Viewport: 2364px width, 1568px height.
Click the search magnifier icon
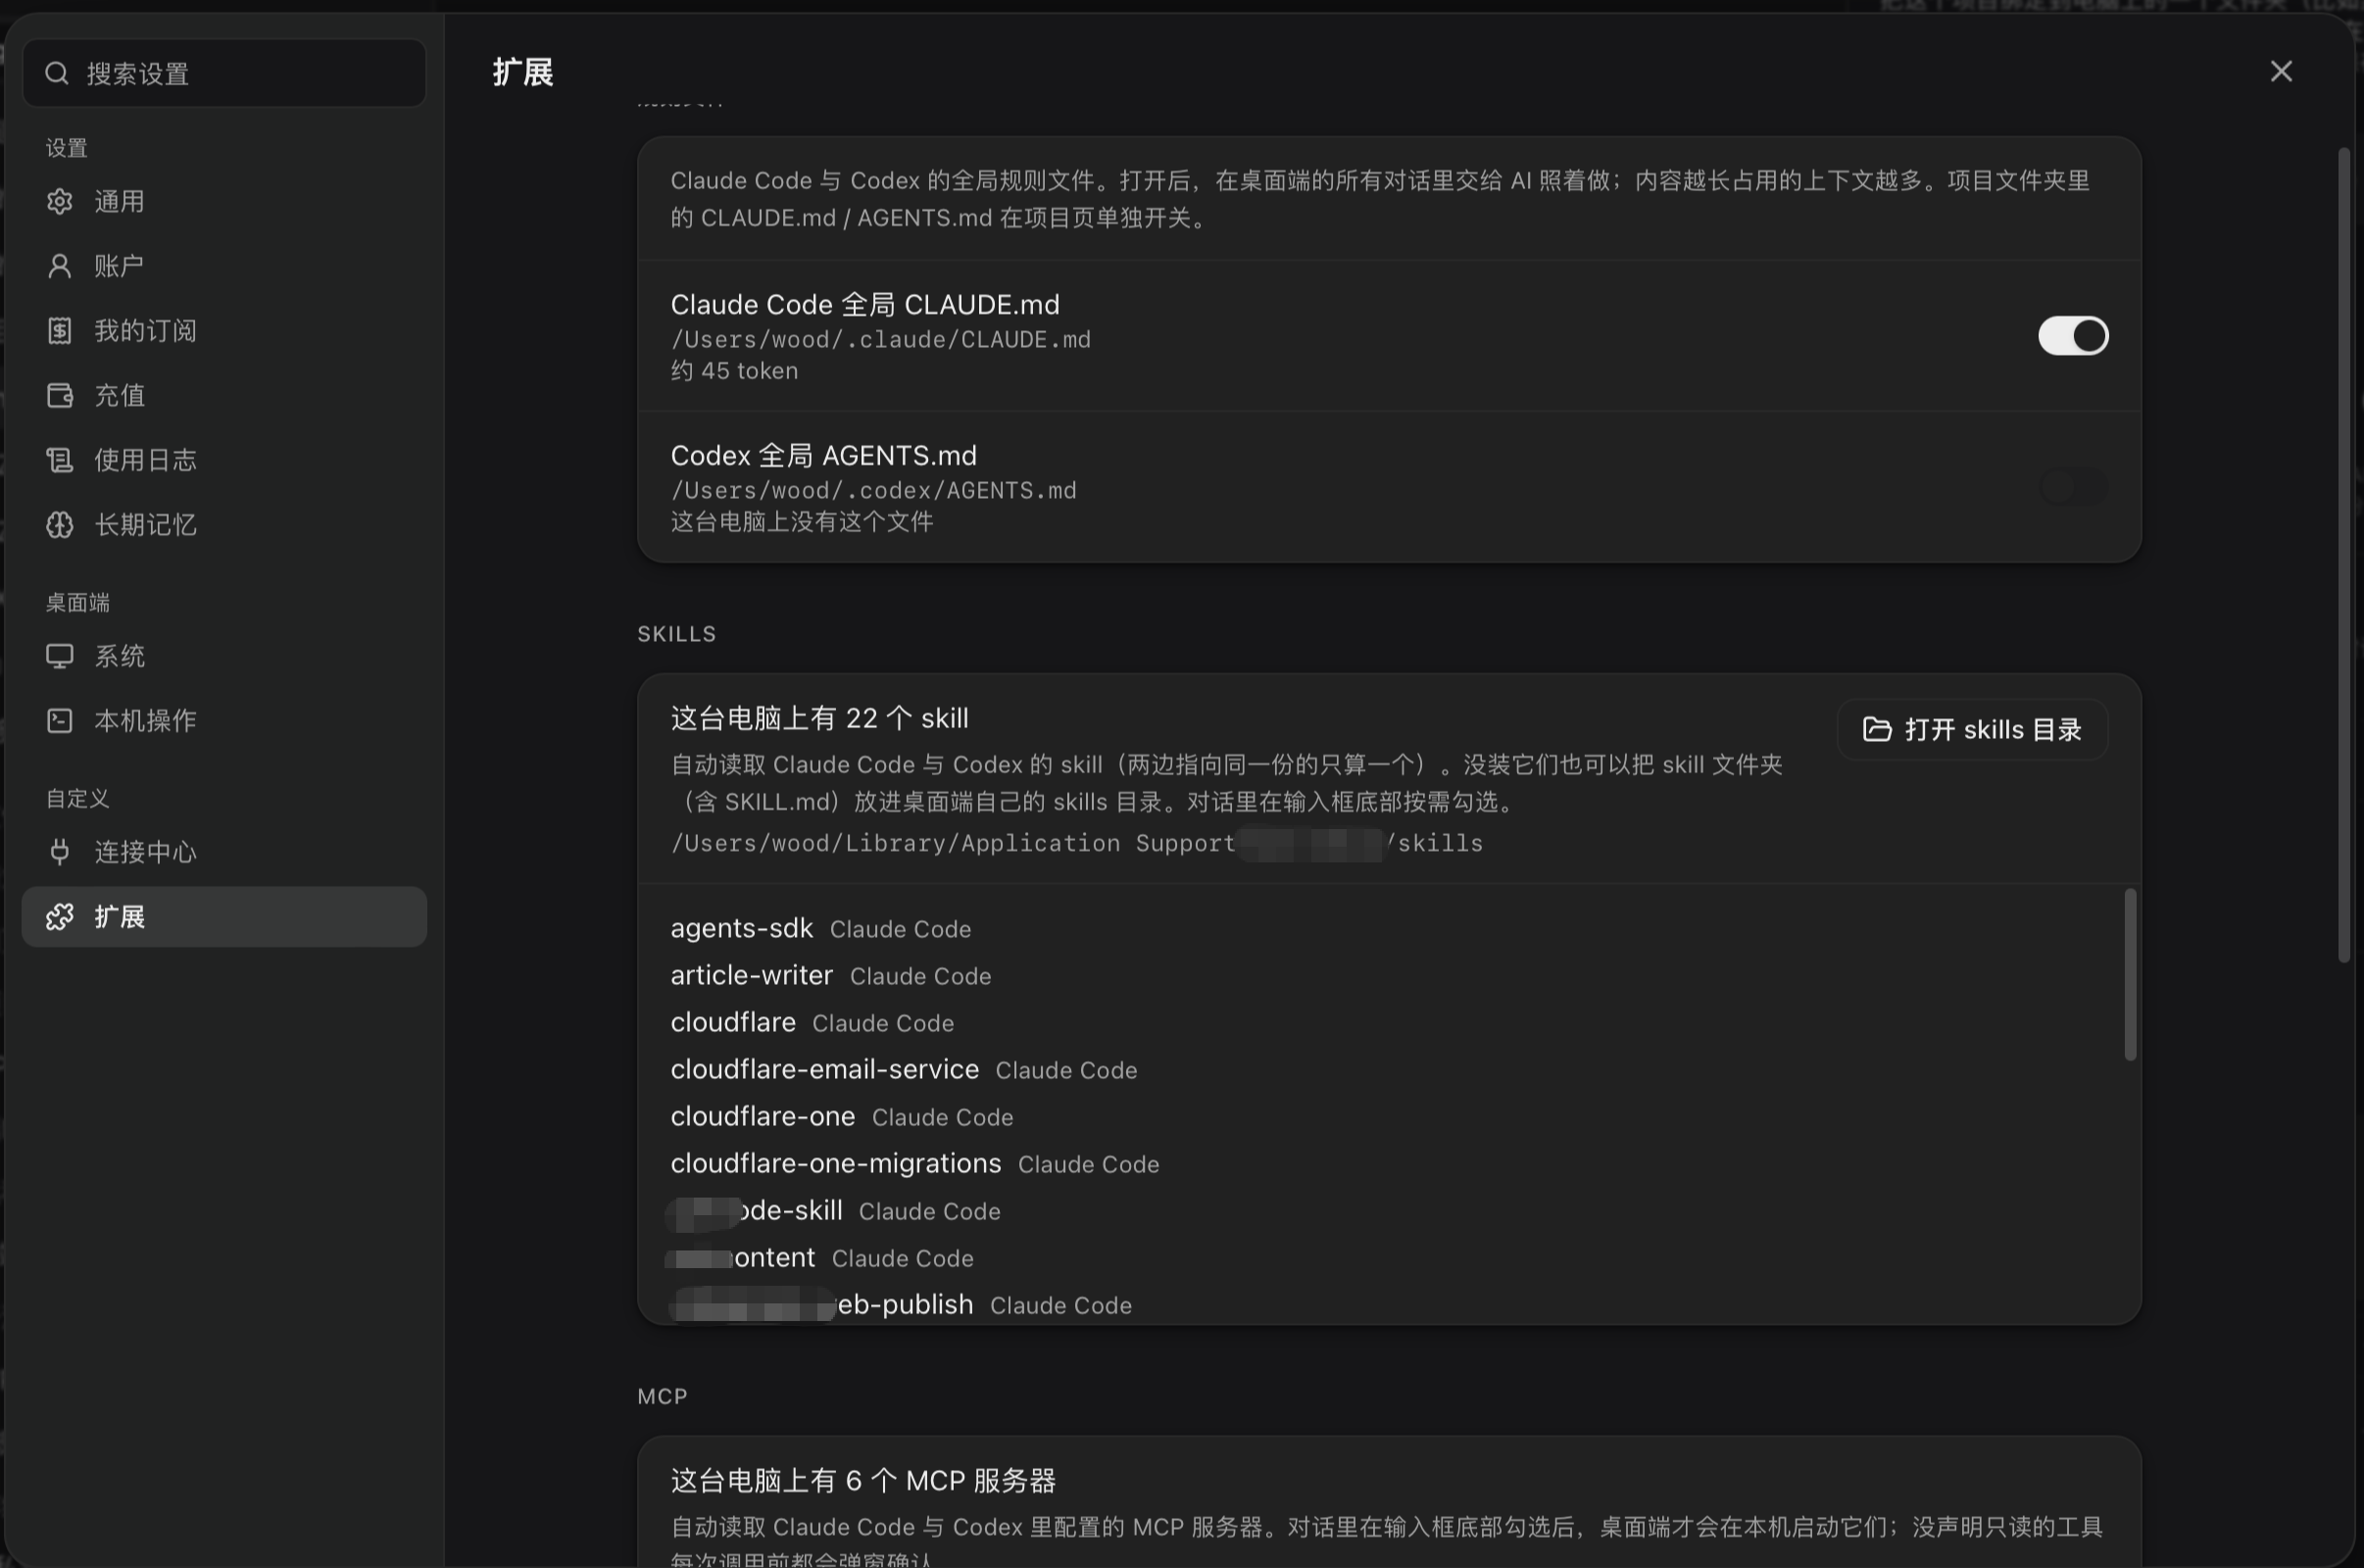[57, 73]
